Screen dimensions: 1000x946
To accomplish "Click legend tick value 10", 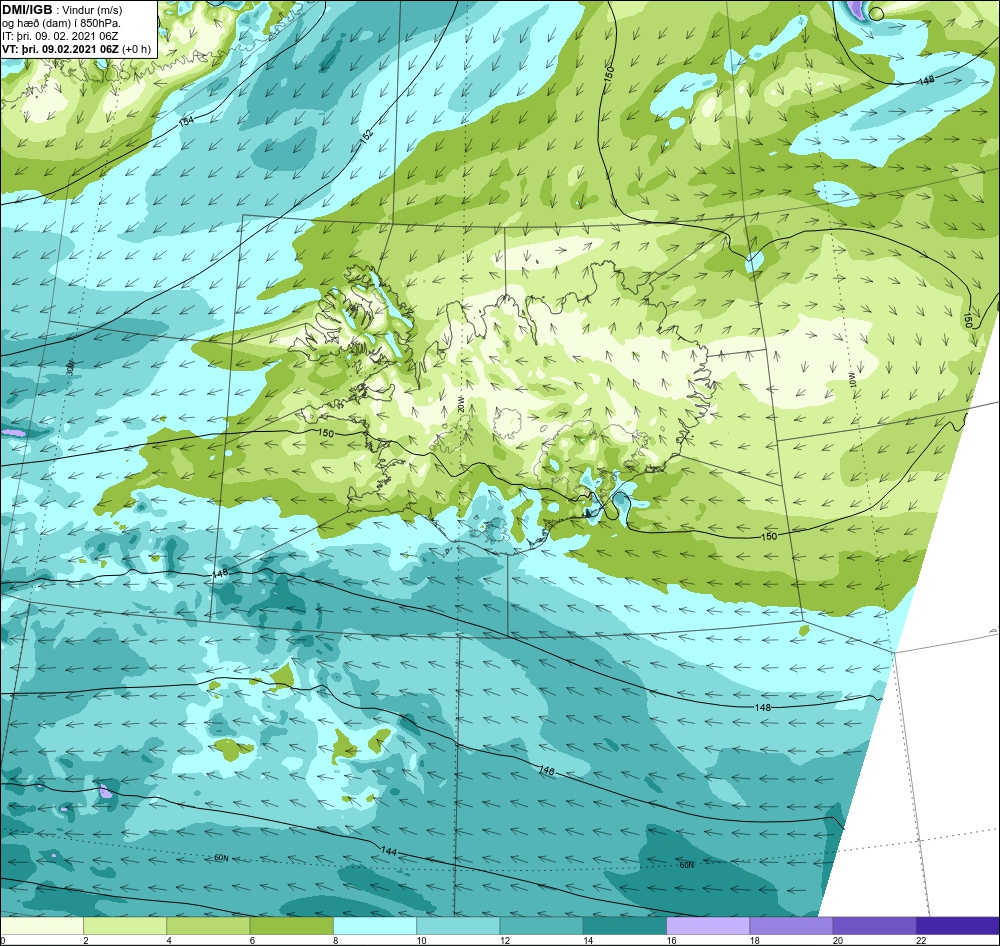I will click(x=422, y=940).
